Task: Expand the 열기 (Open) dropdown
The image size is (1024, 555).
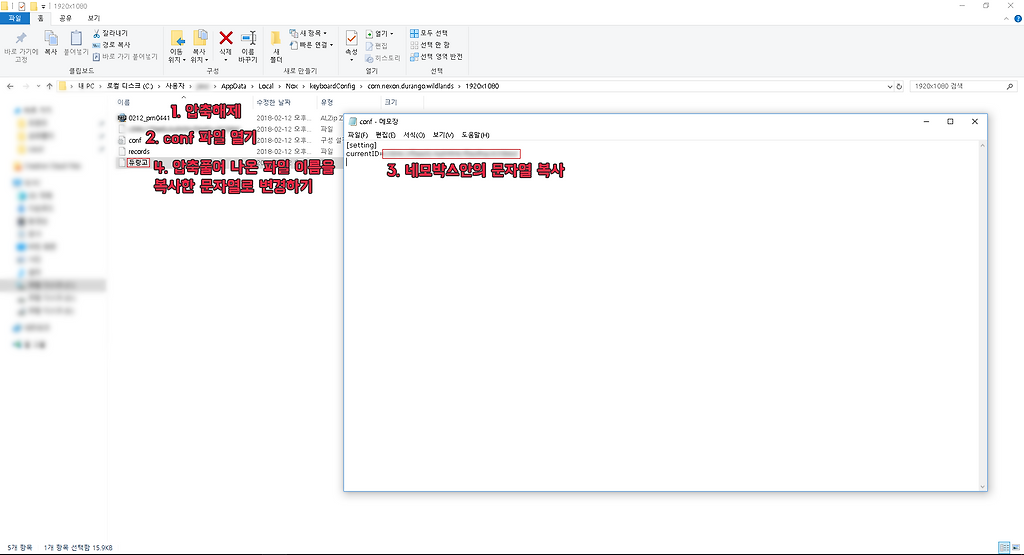Action: (x=379, y=34)
